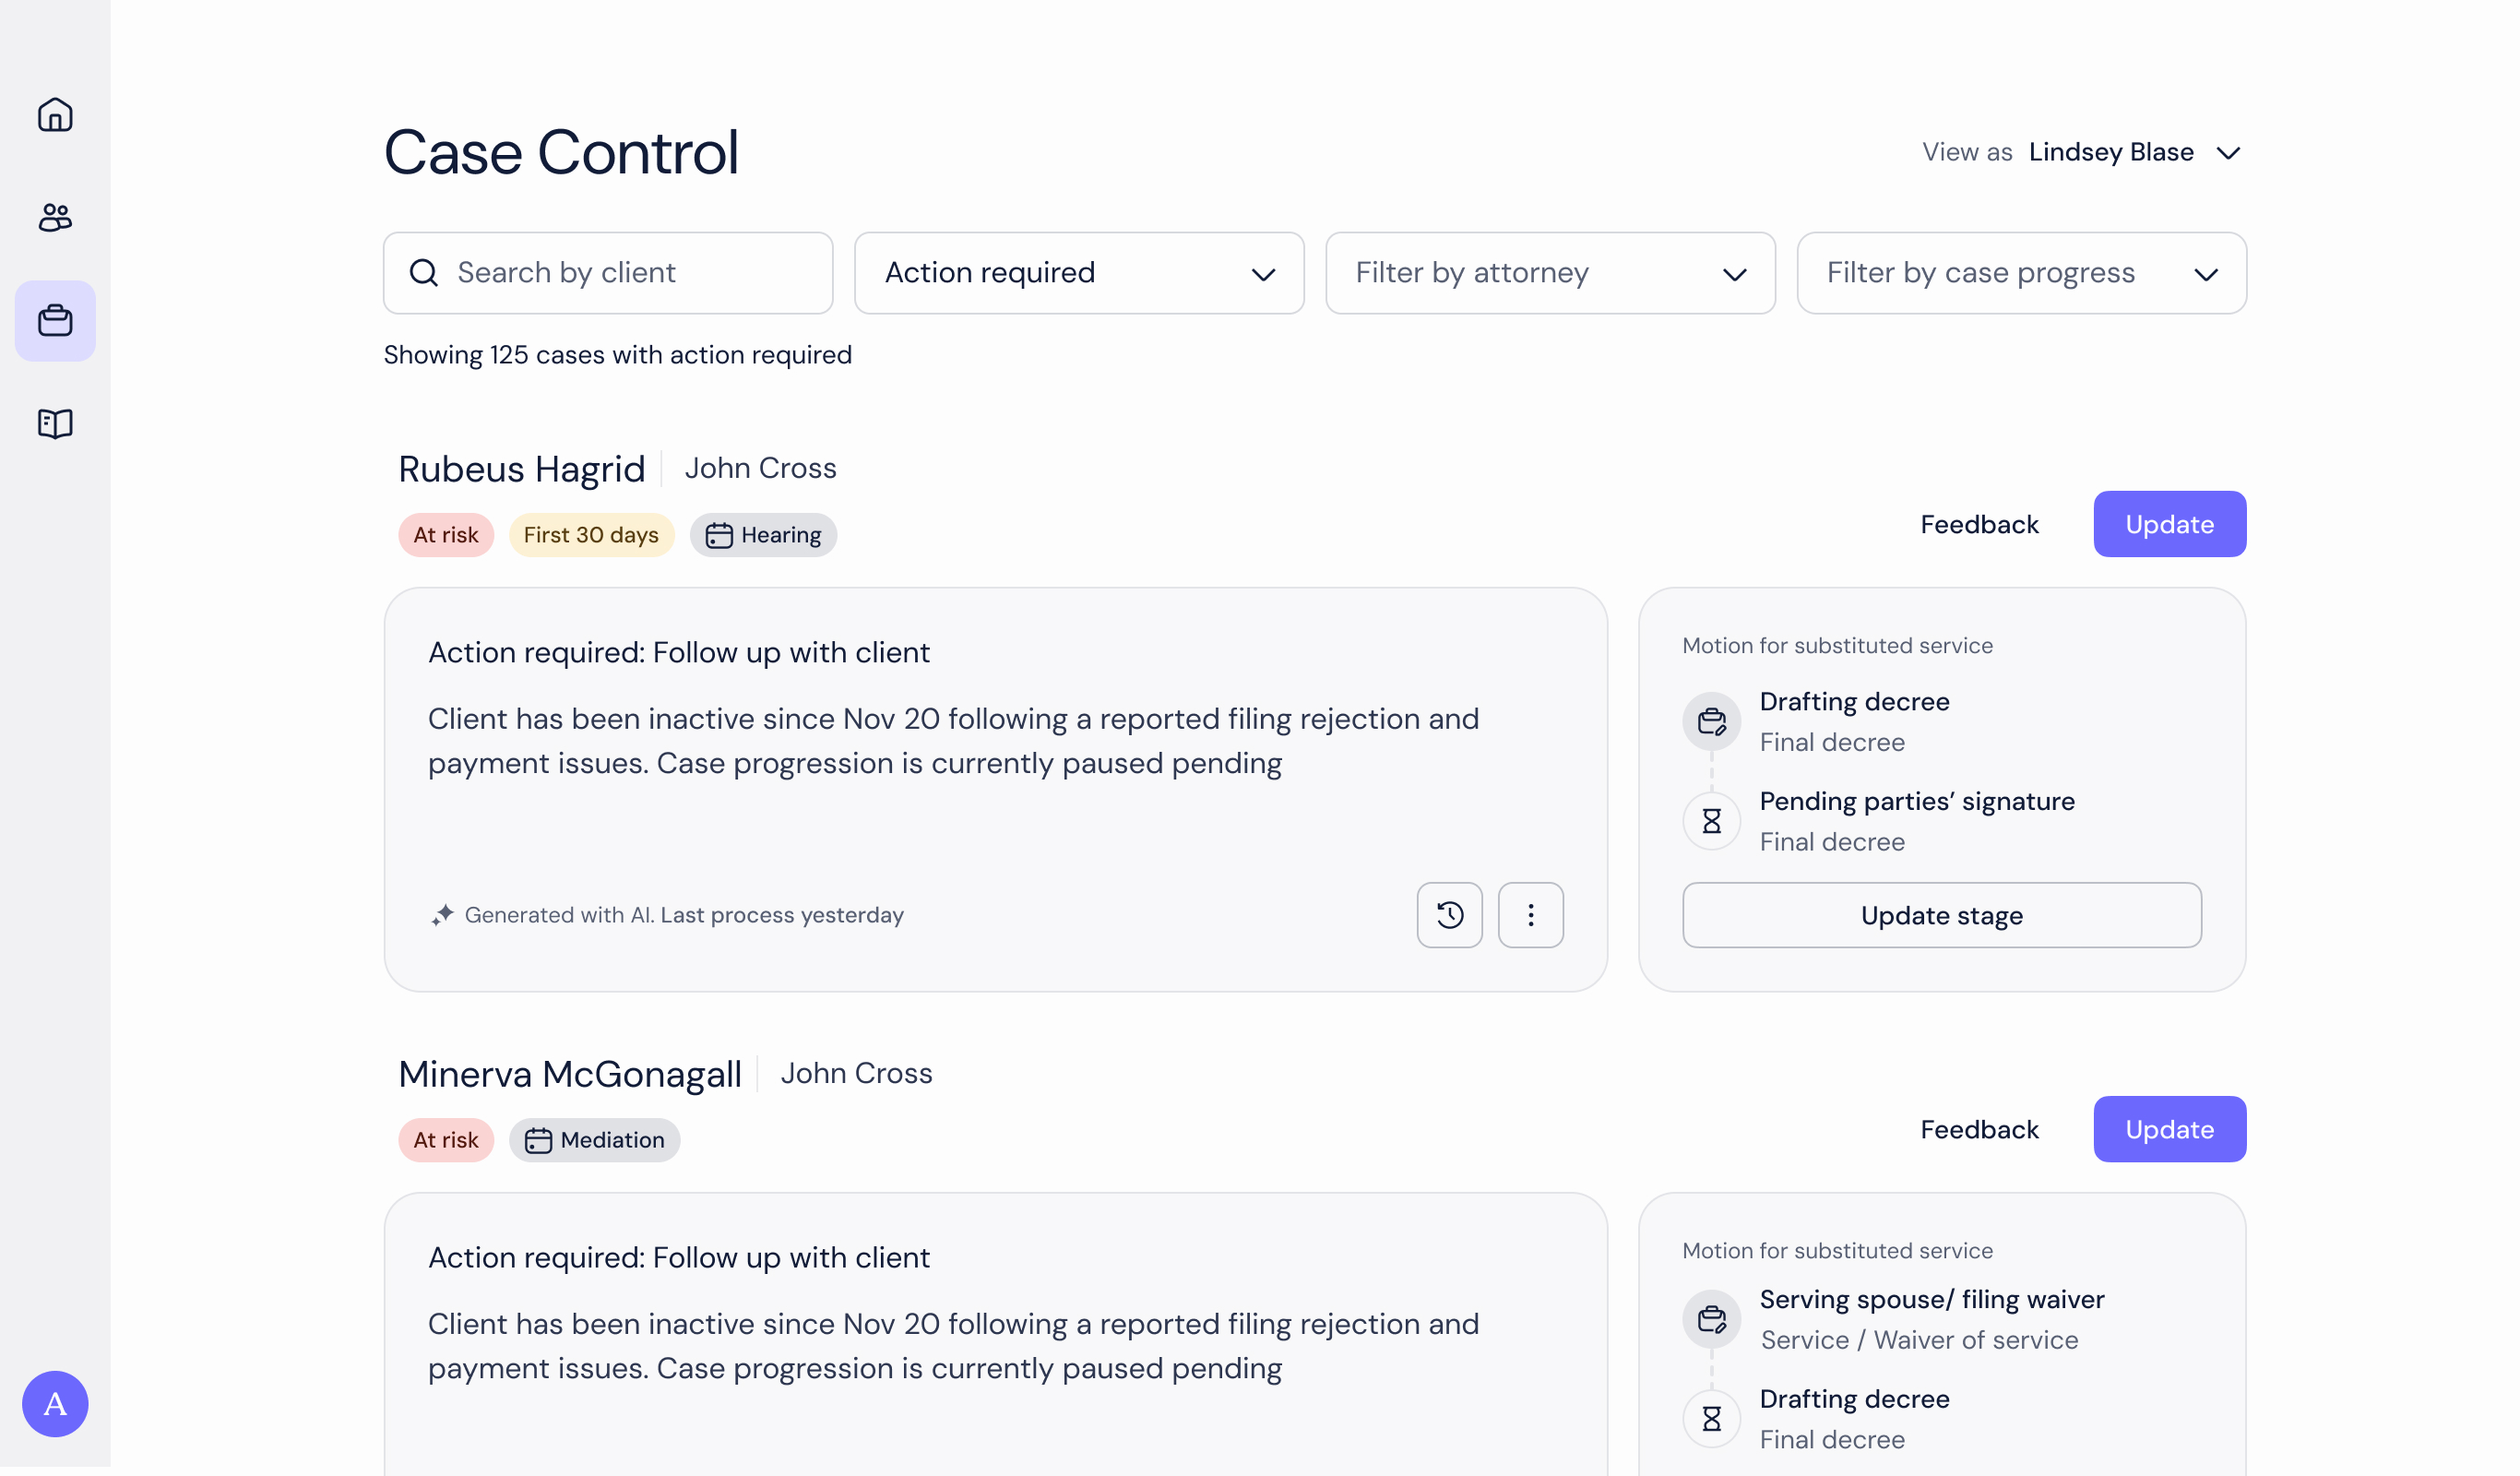Click the Hearing tag on Hagrid's case
Image resolution: width=2520 pixels, height=1476 pixels.
click(763, 535)
